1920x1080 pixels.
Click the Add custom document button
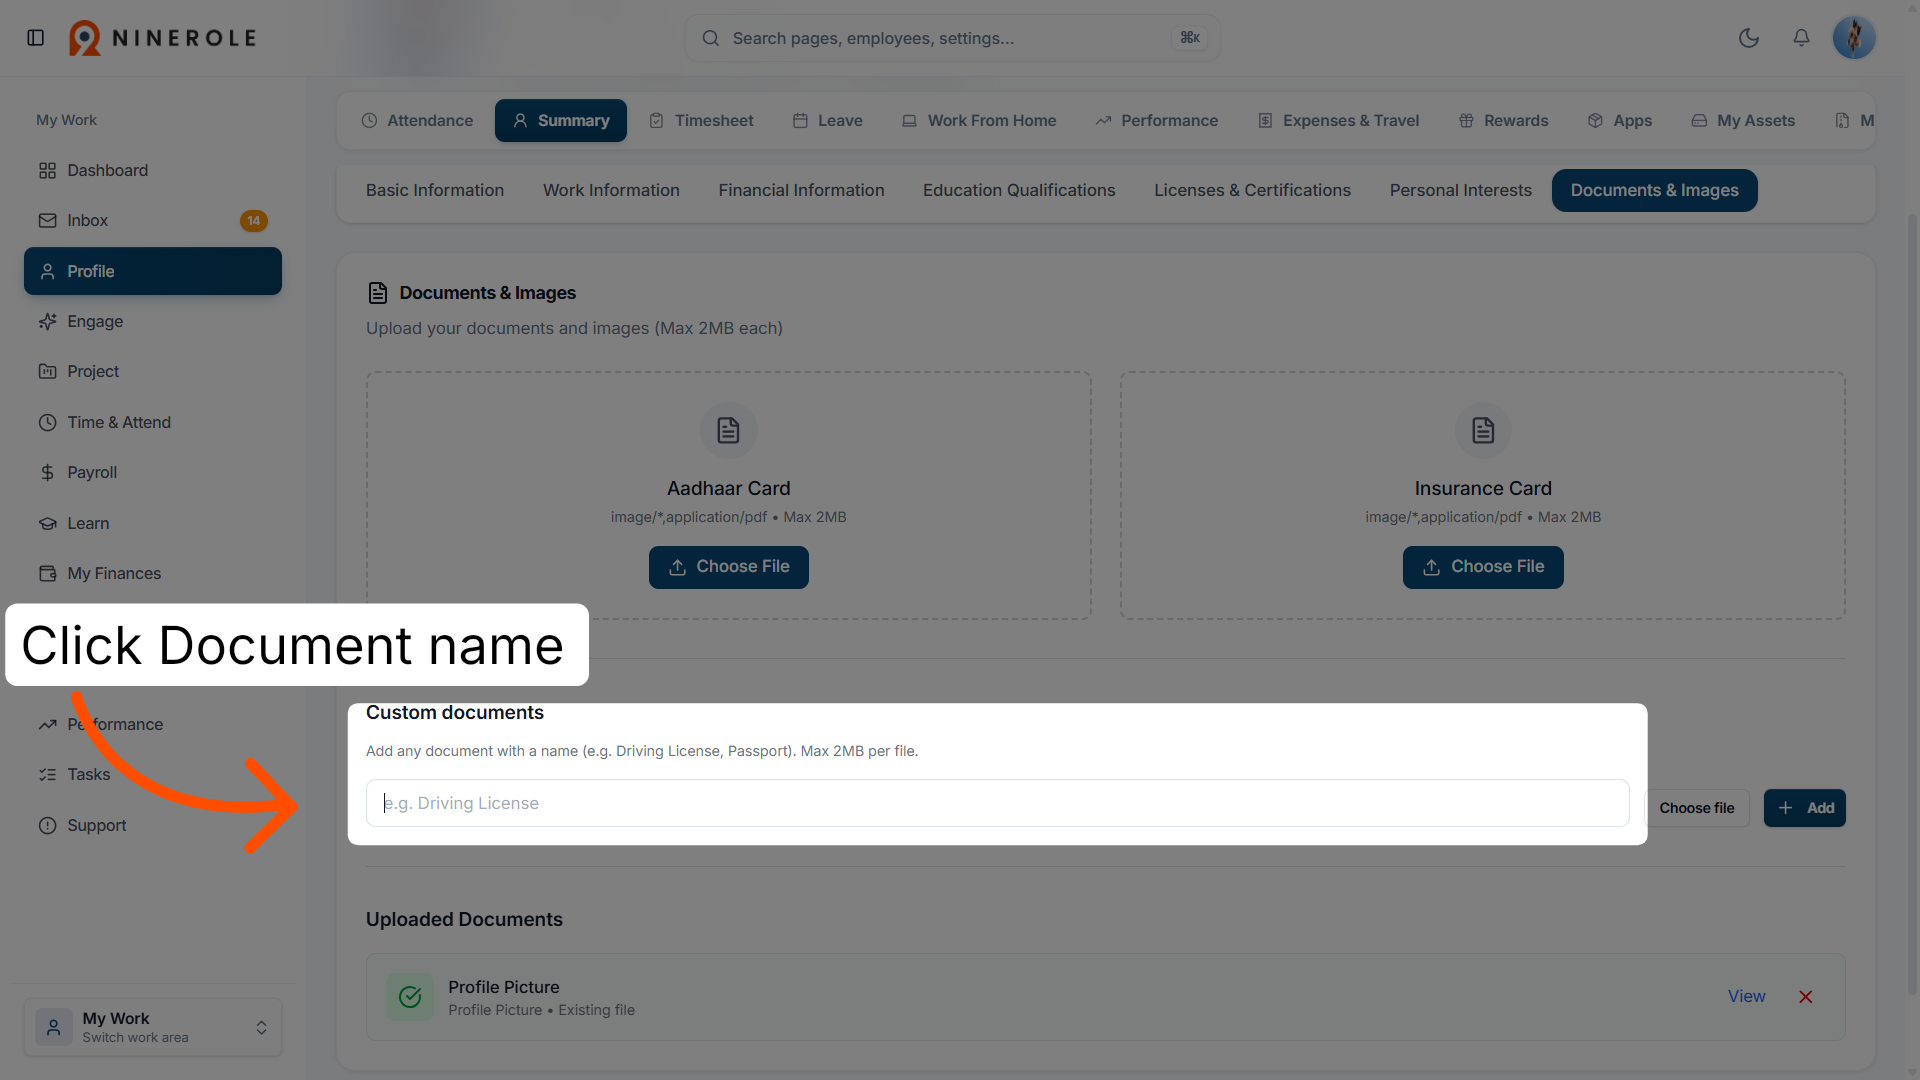[x=1804, y=808]
